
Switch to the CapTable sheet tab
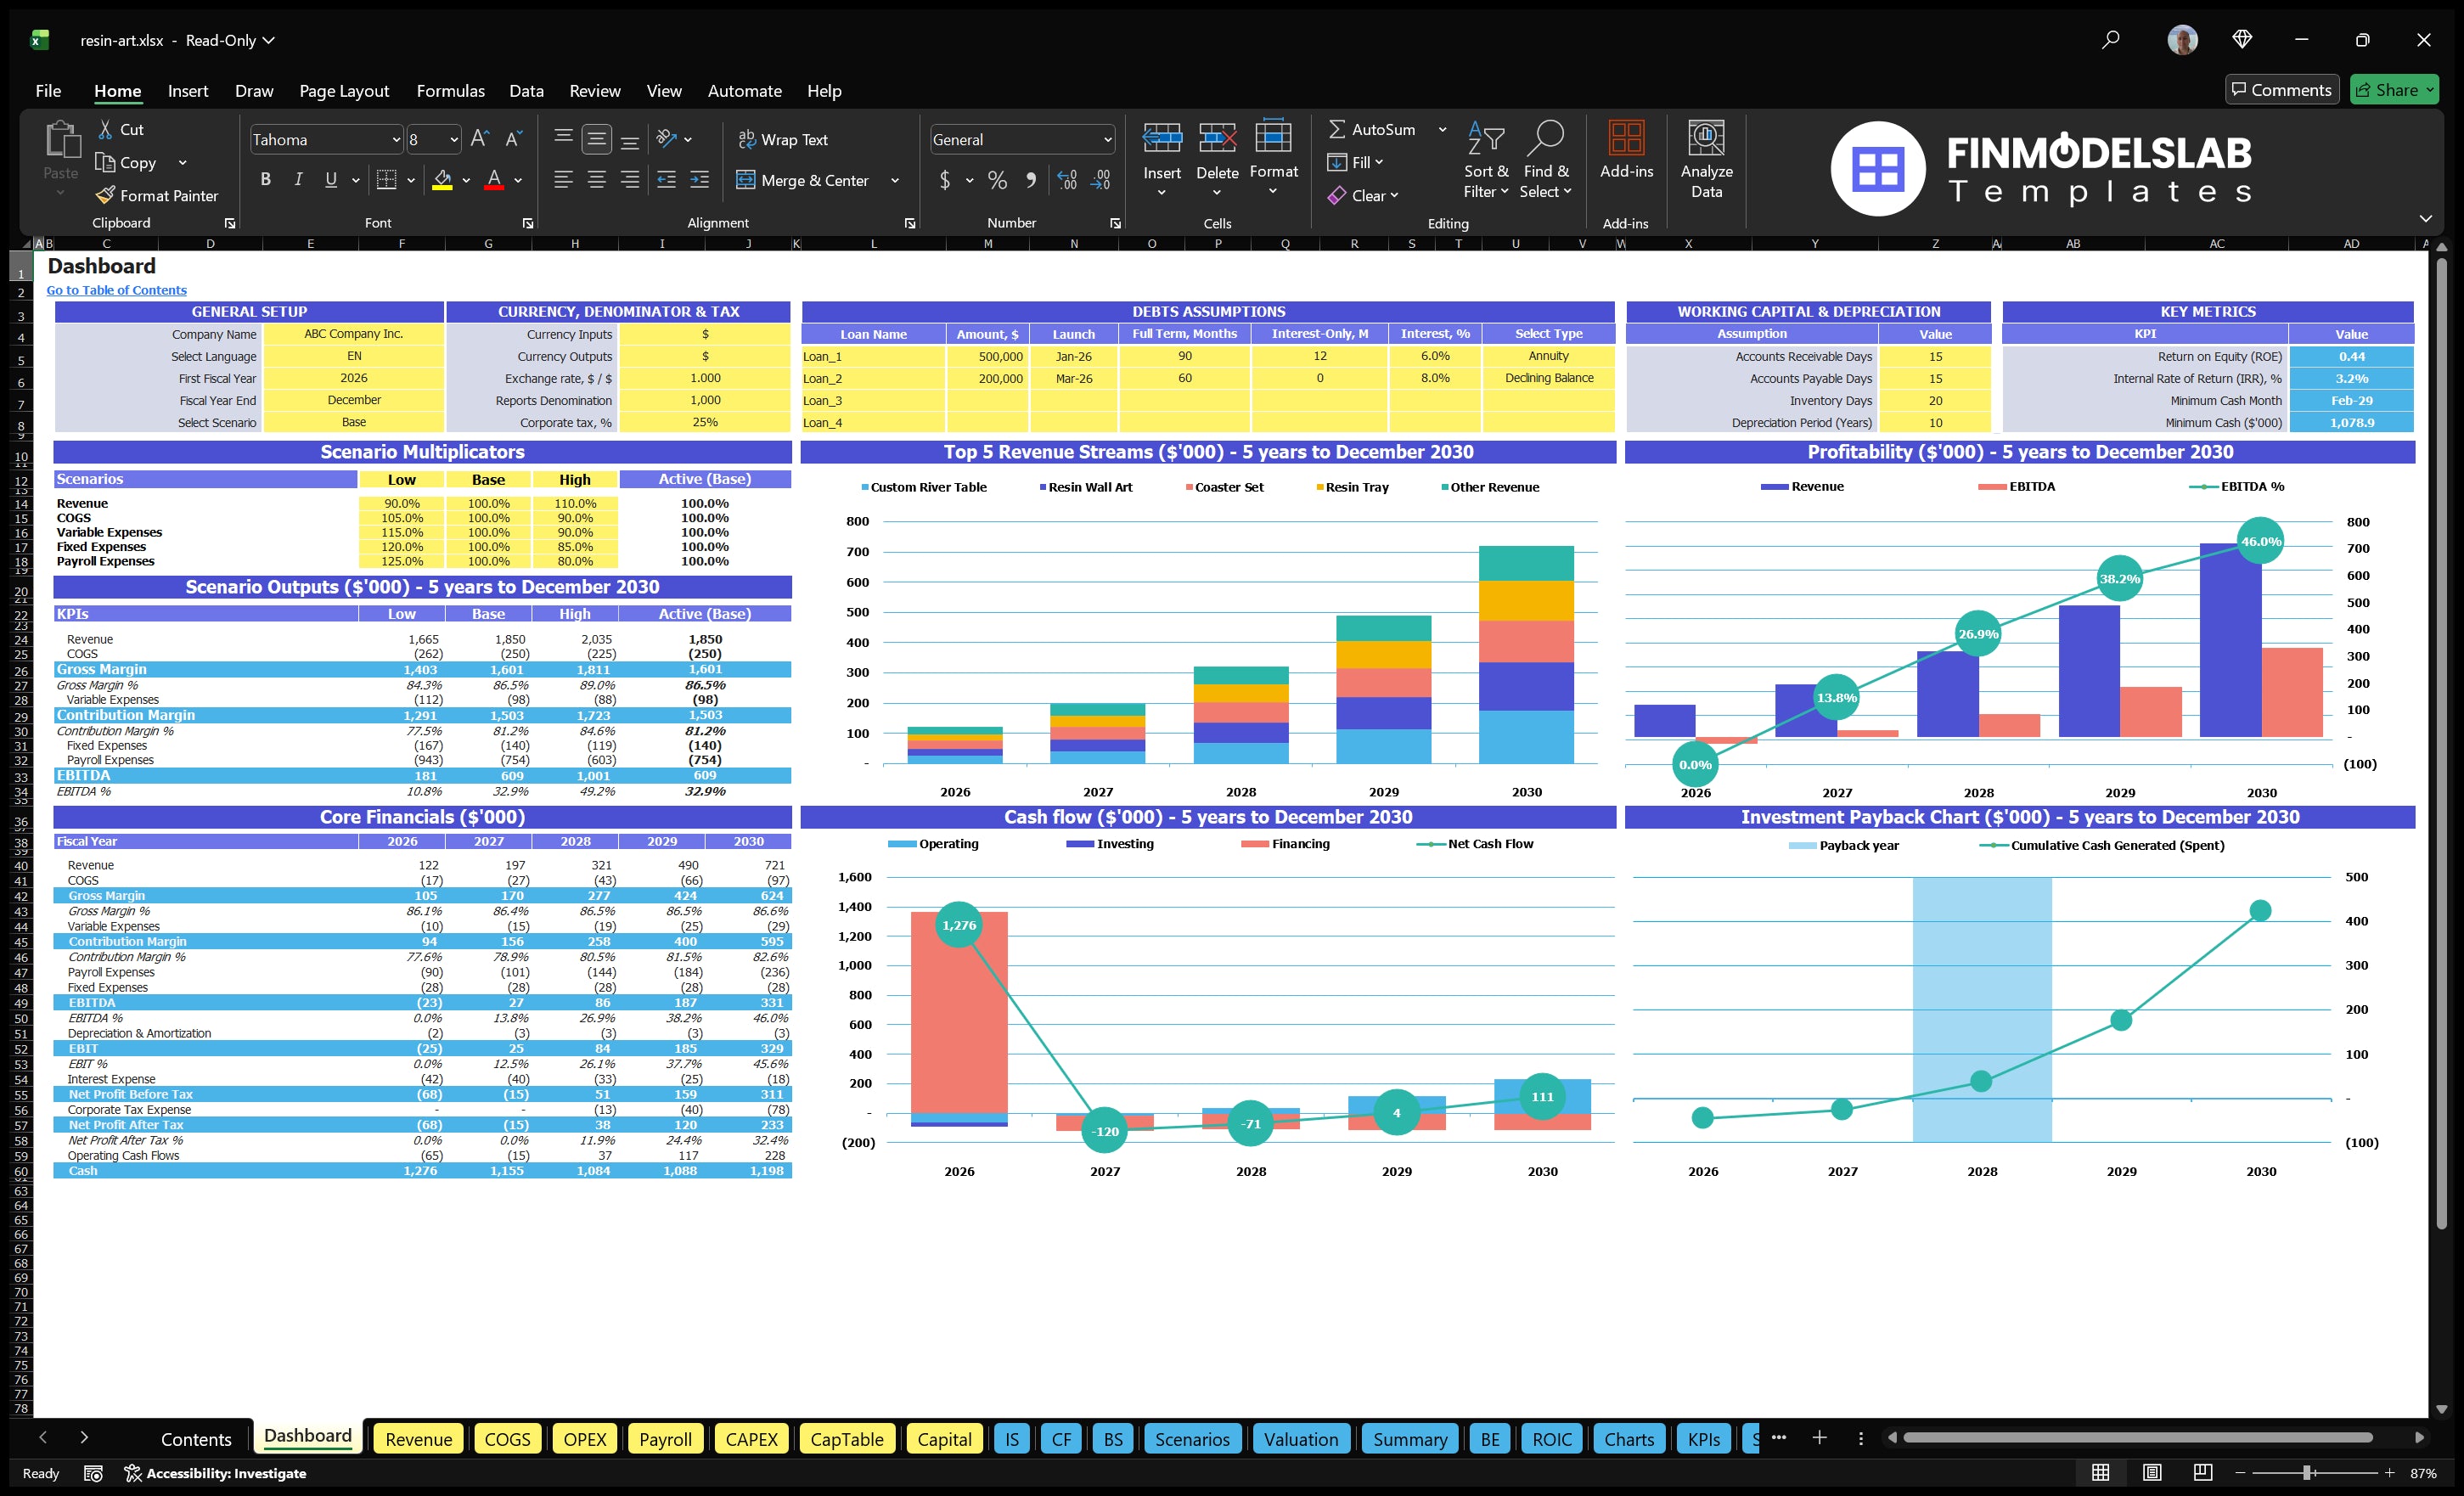pyautogui.click(x=846, y=1438)
